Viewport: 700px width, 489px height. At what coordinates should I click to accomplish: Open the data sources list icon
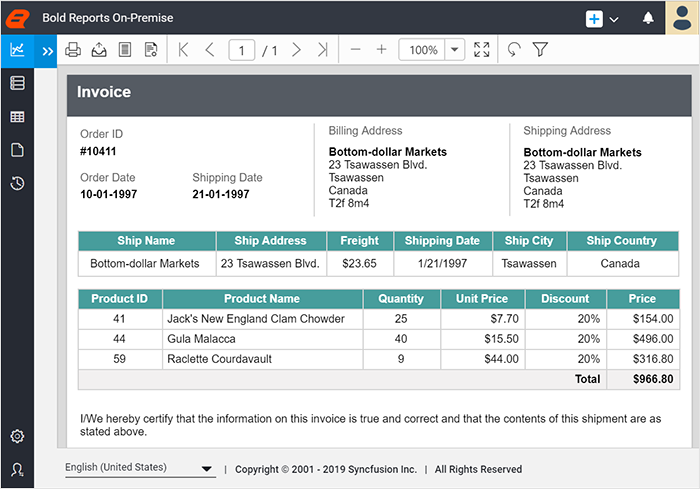pos(17,83)
